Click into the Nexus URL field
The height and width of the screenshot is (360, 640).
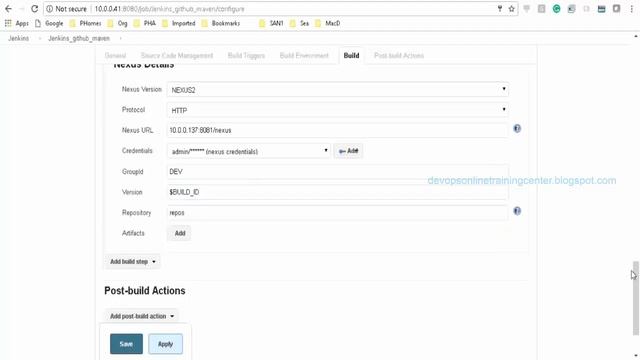tap(338, 130)
